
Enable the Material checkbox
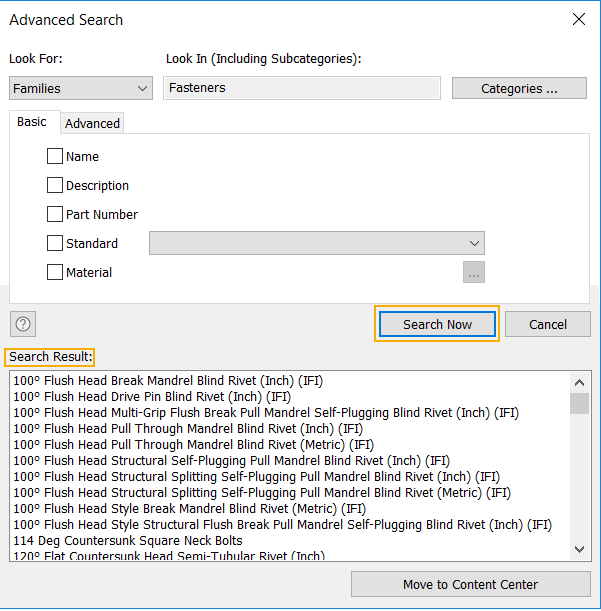coord(55,272)
